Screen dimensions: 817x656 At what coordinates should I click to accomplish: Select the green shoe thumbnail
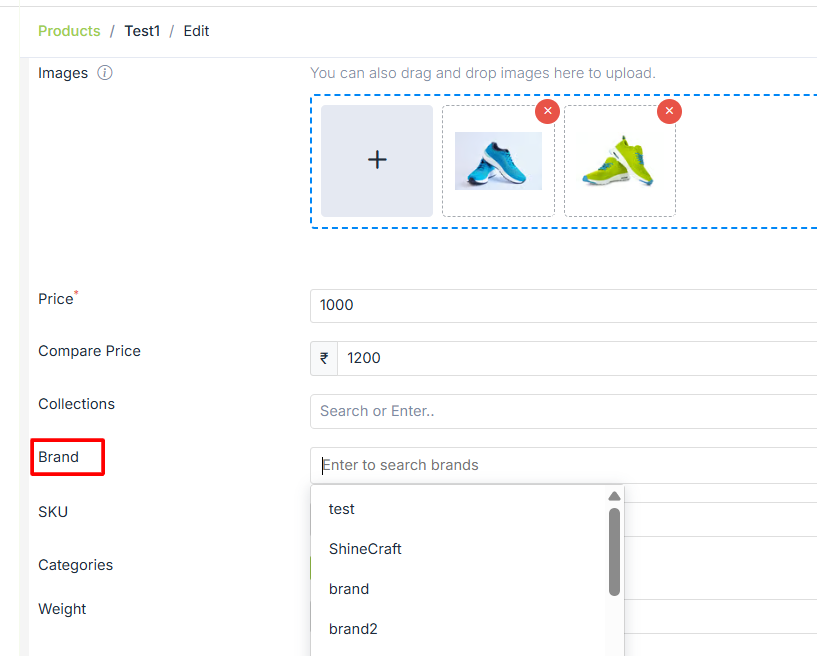click(619, 161)
